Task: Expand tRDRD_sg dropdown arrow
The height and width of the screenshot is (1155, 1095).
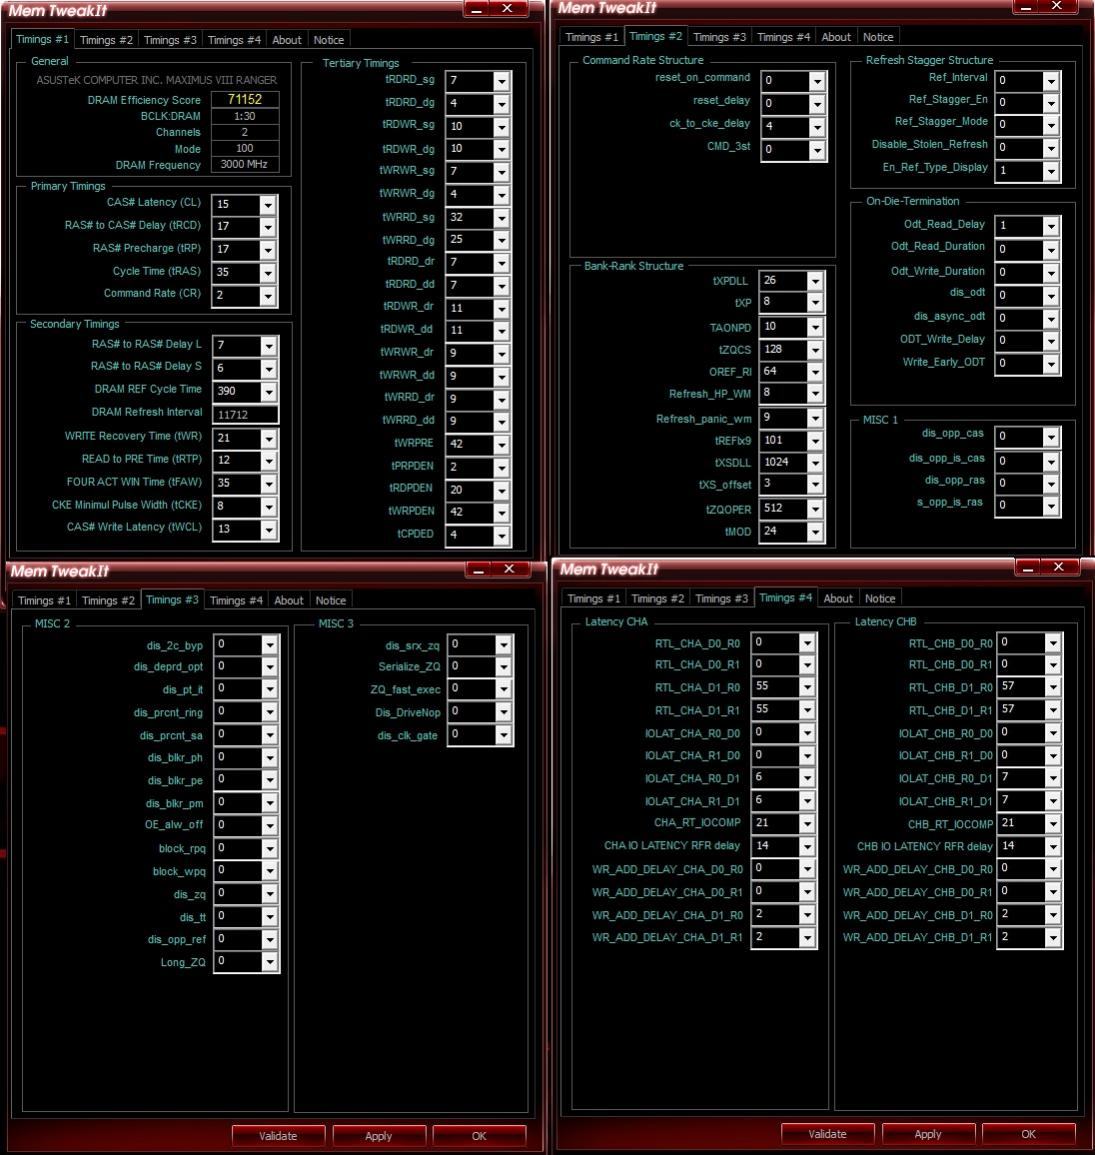Action: [501, 80]
